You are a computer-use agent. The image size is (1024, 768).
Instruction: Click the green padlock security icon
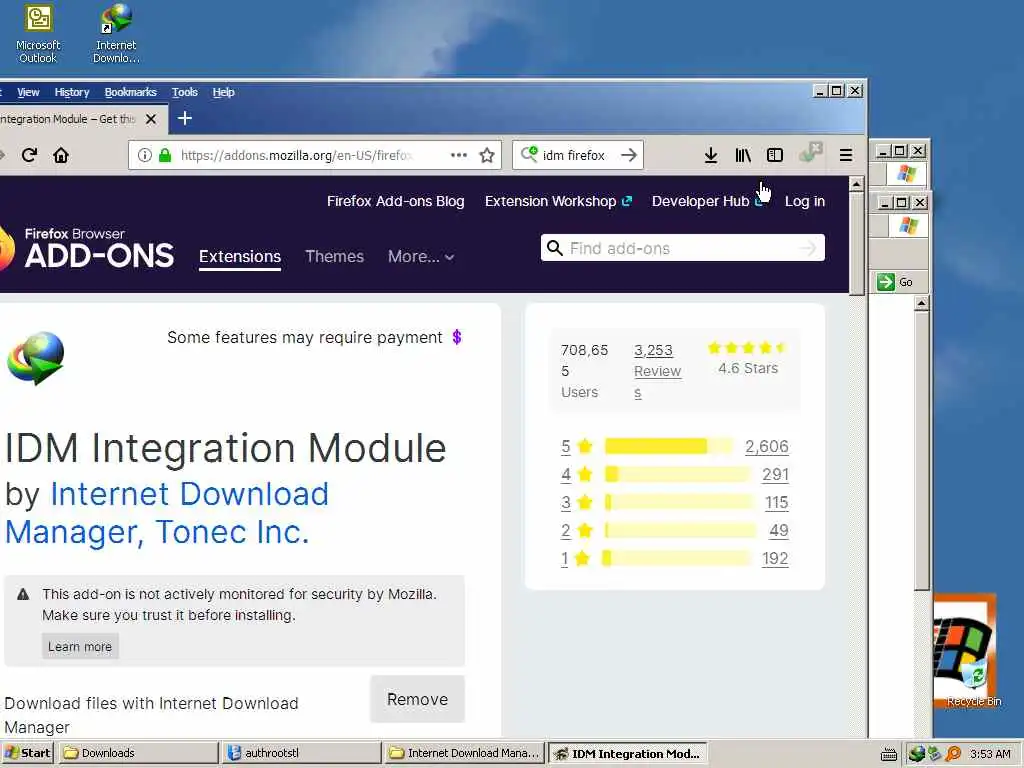pos(165,155)
